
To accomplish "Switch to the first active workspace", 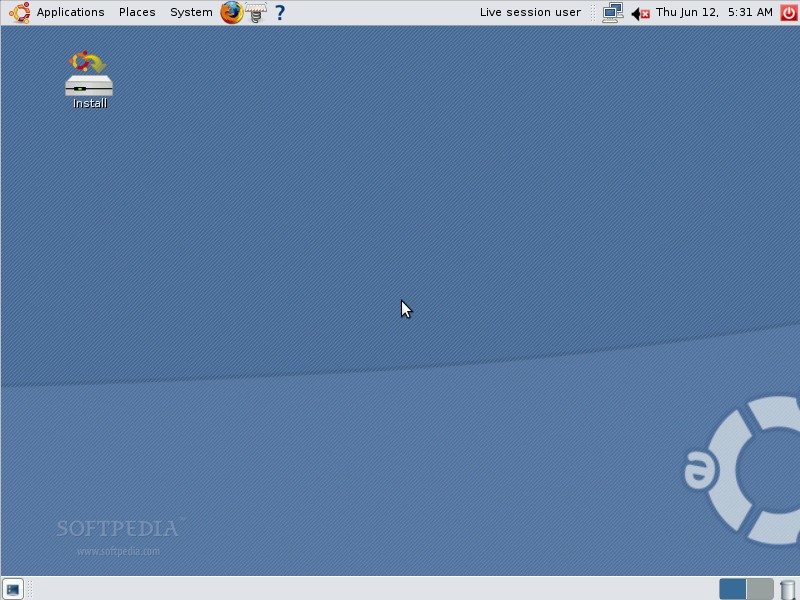I will point(732,589).
